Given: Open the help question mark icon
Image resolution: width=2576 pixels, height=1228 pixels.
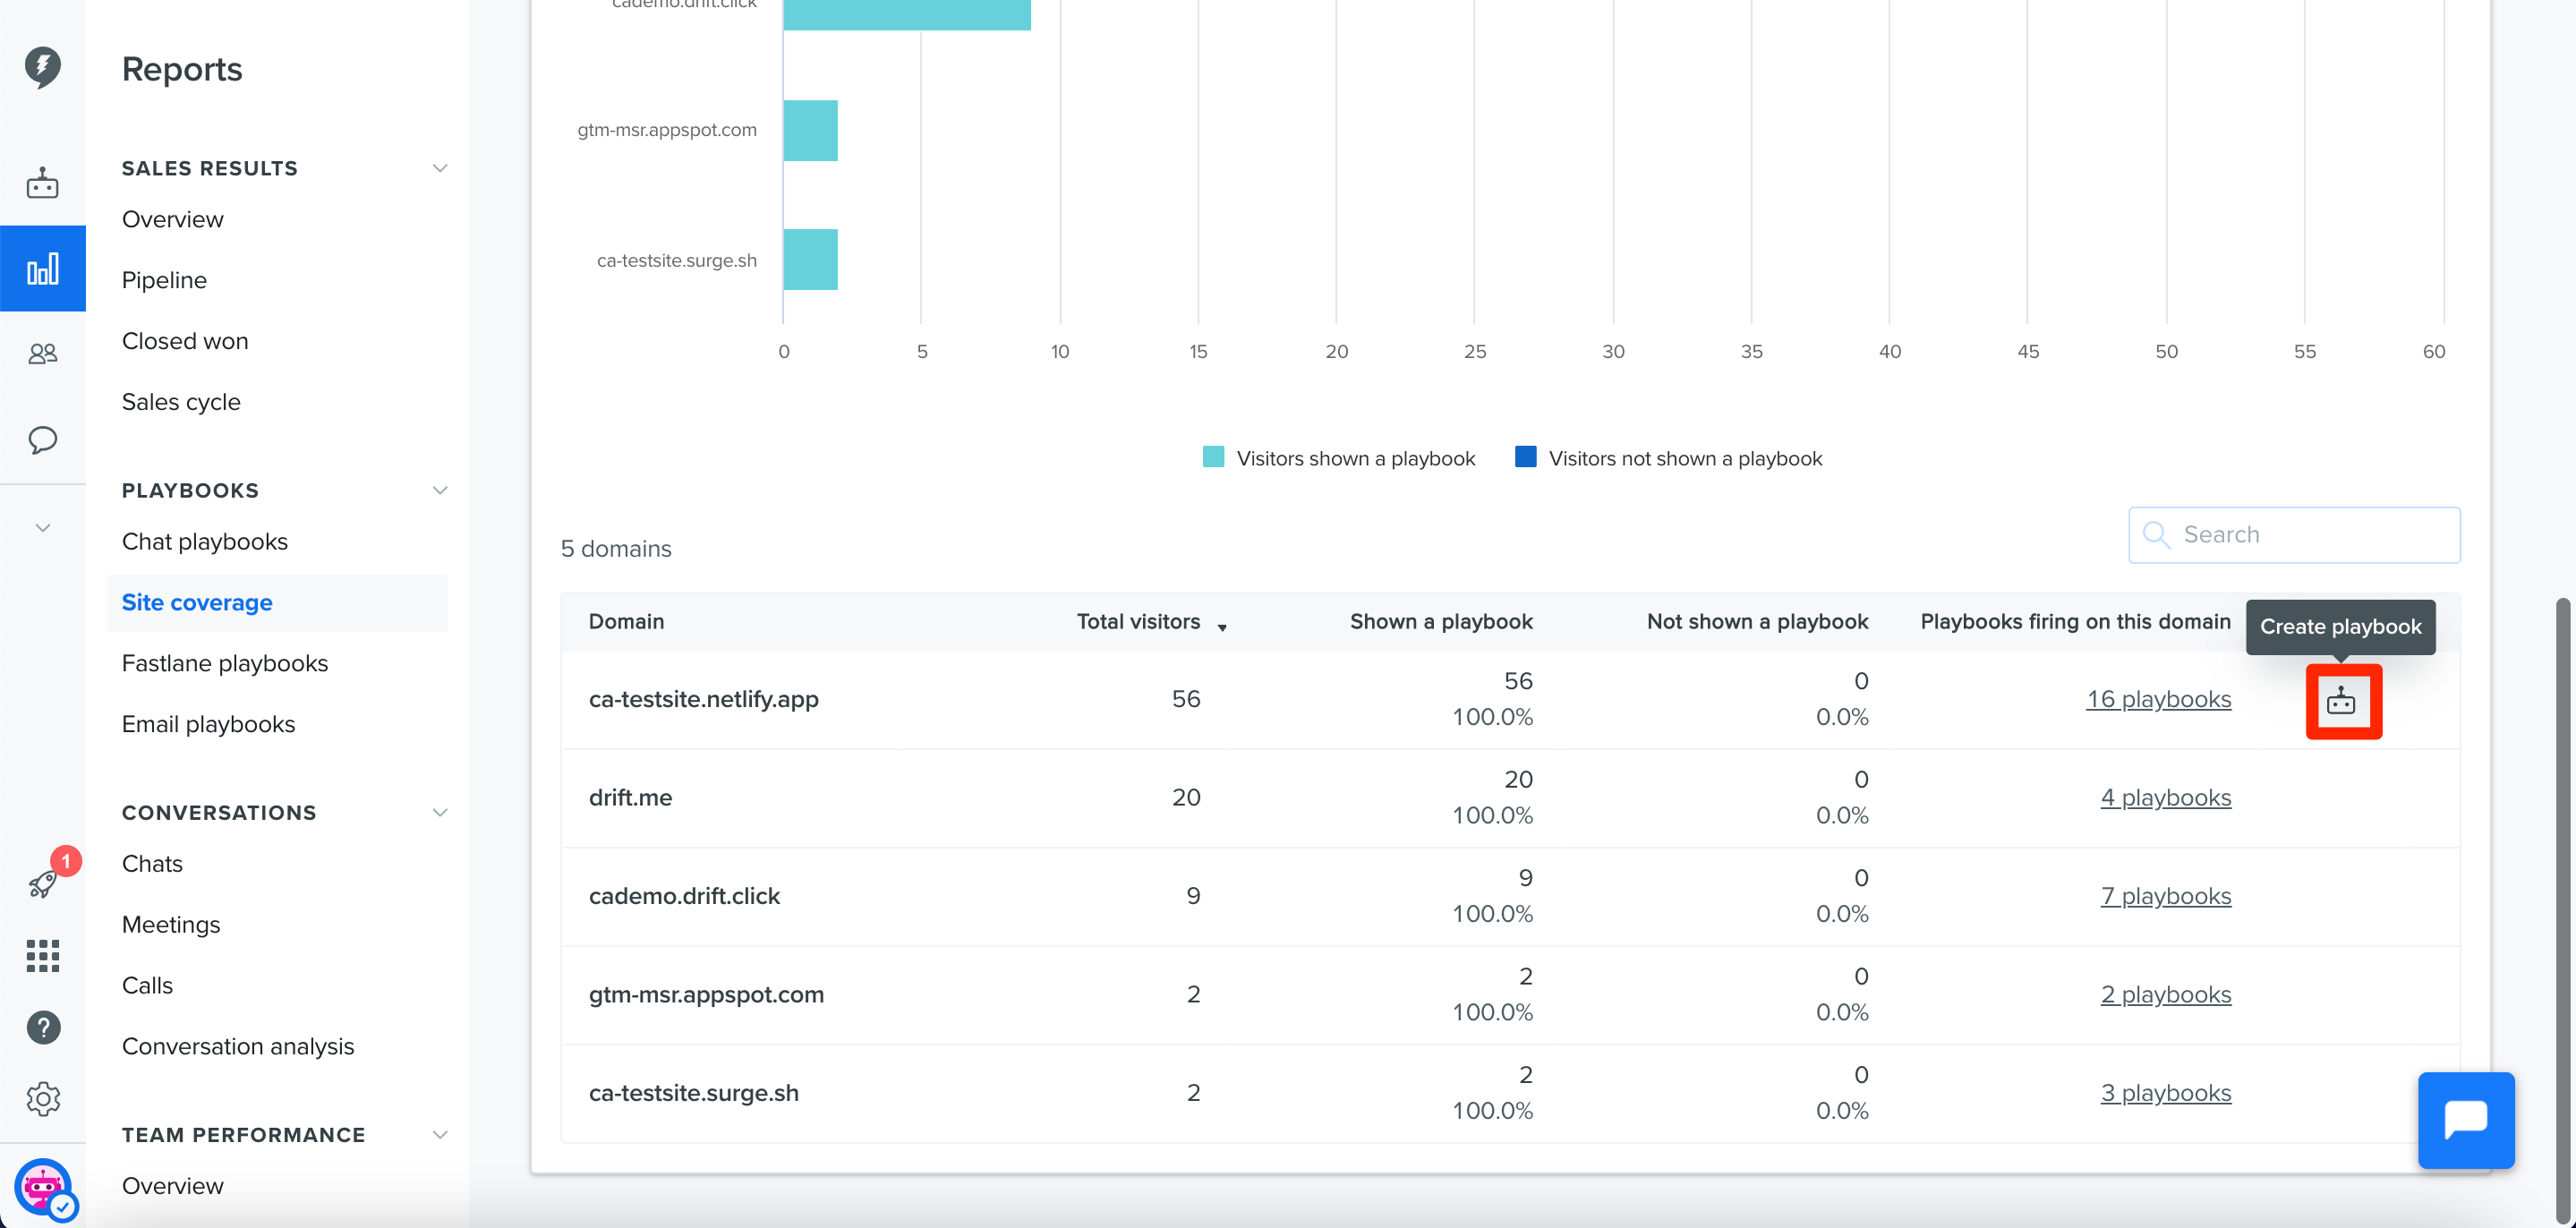Looking at the screenshot, I should coord(42,1027).
